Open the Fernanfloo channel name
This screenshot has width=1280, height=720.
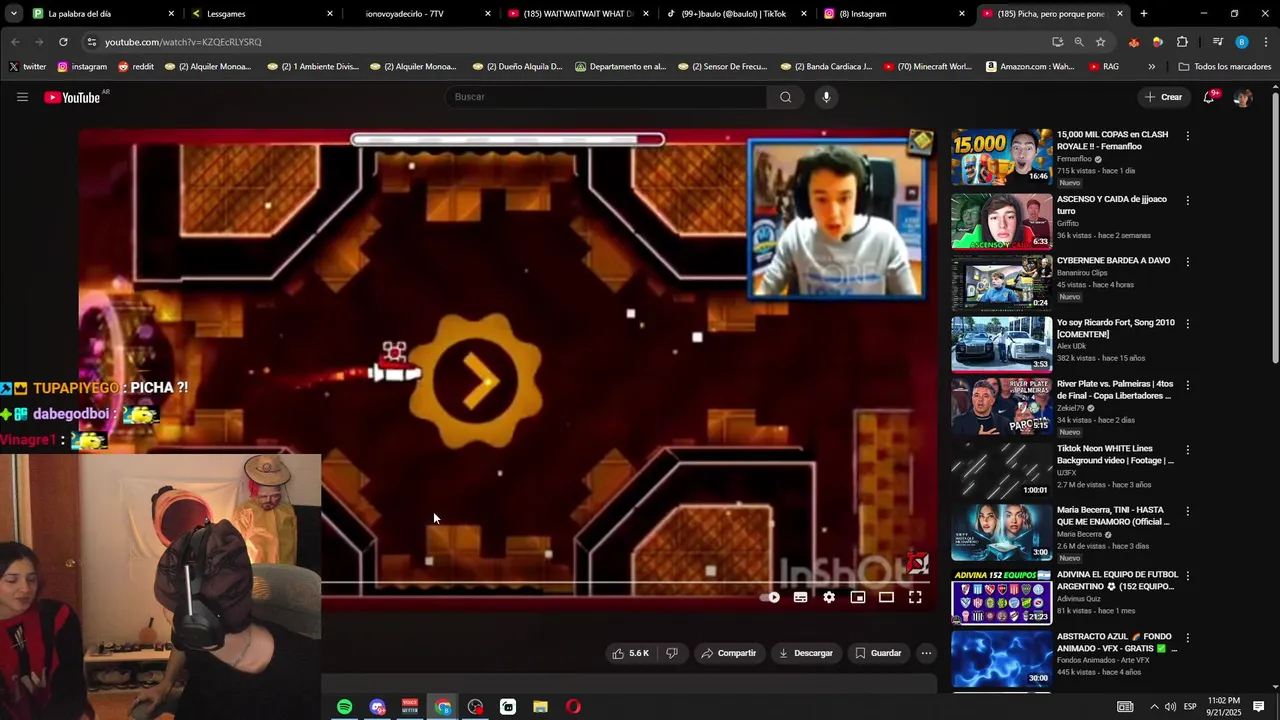tap(1075, 159)
